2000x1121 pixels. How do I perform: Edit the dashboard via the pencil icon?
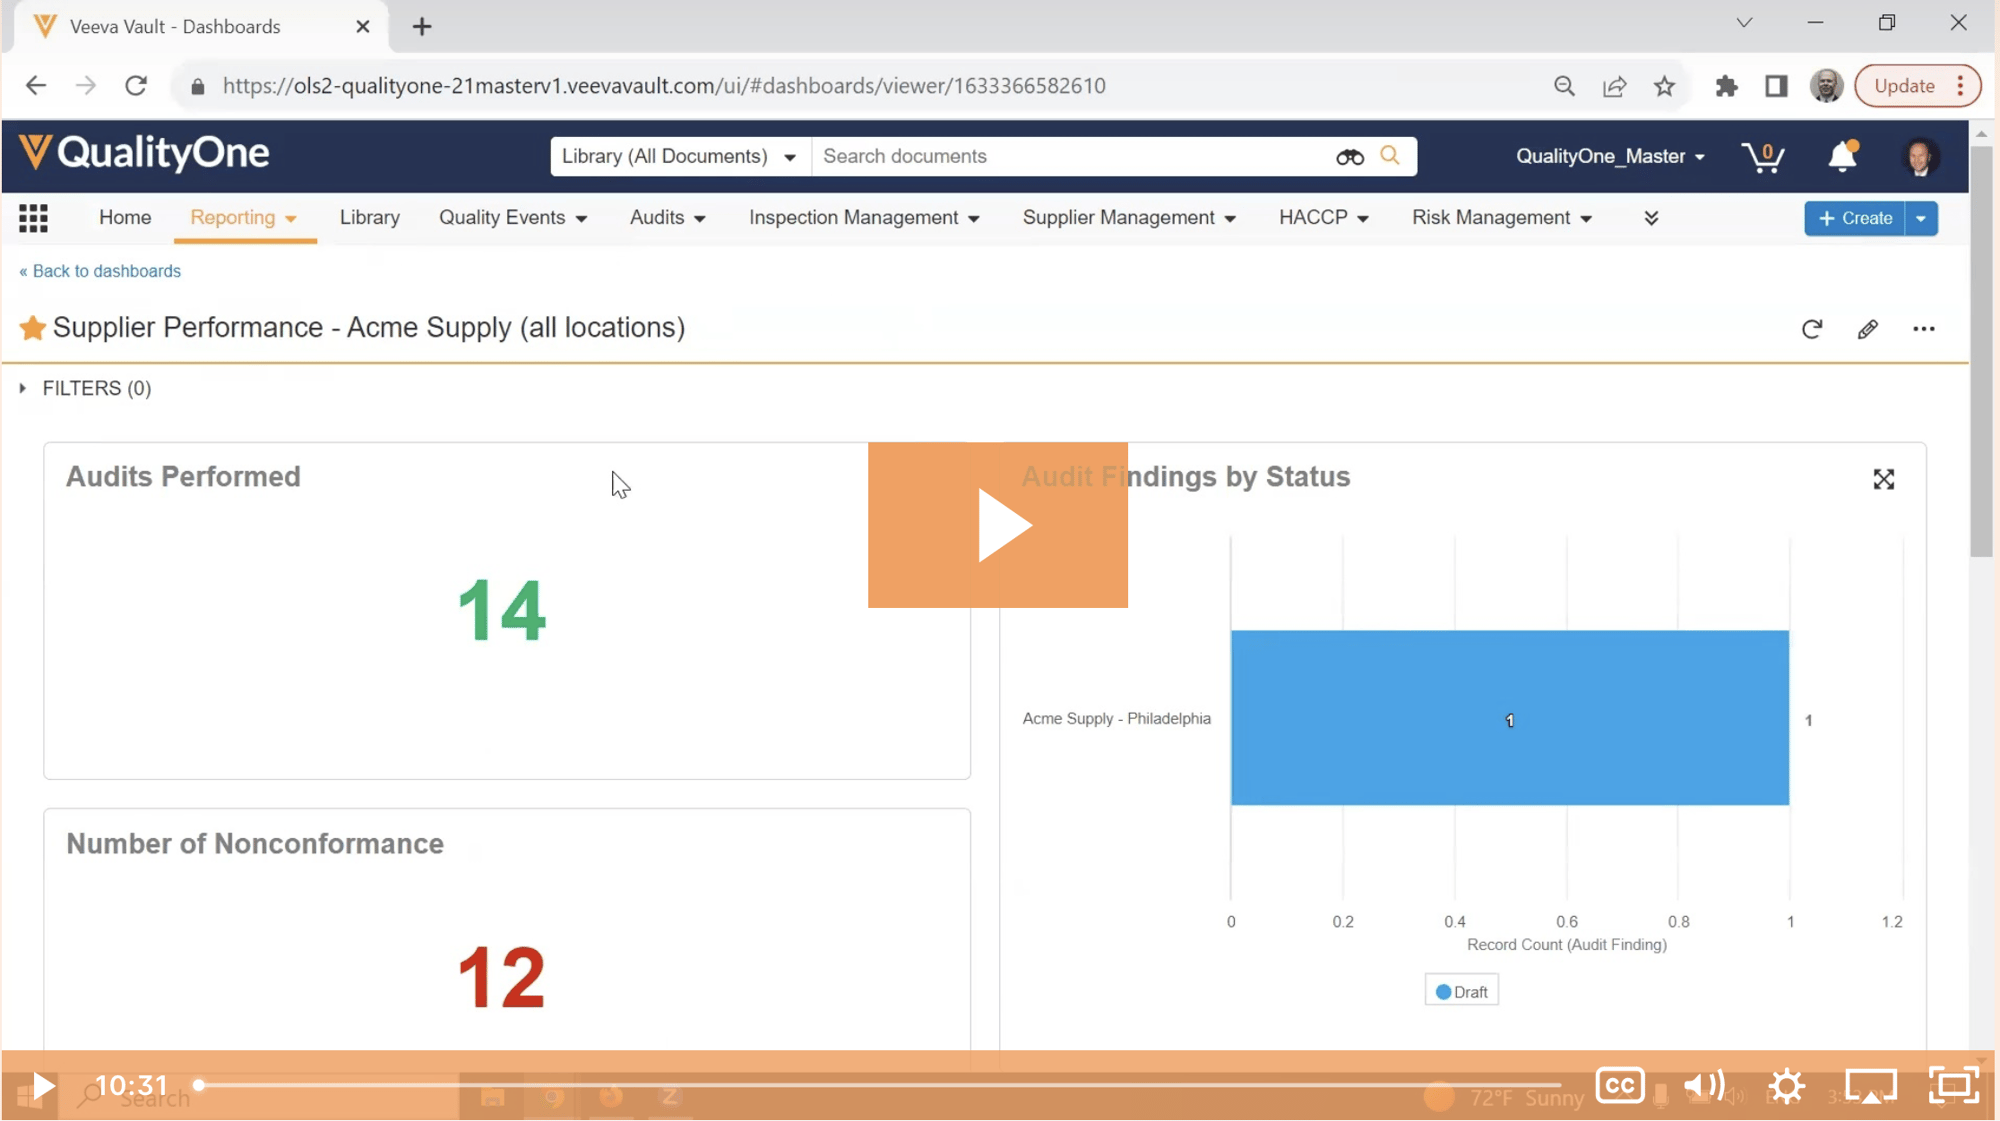[1868, 329]
